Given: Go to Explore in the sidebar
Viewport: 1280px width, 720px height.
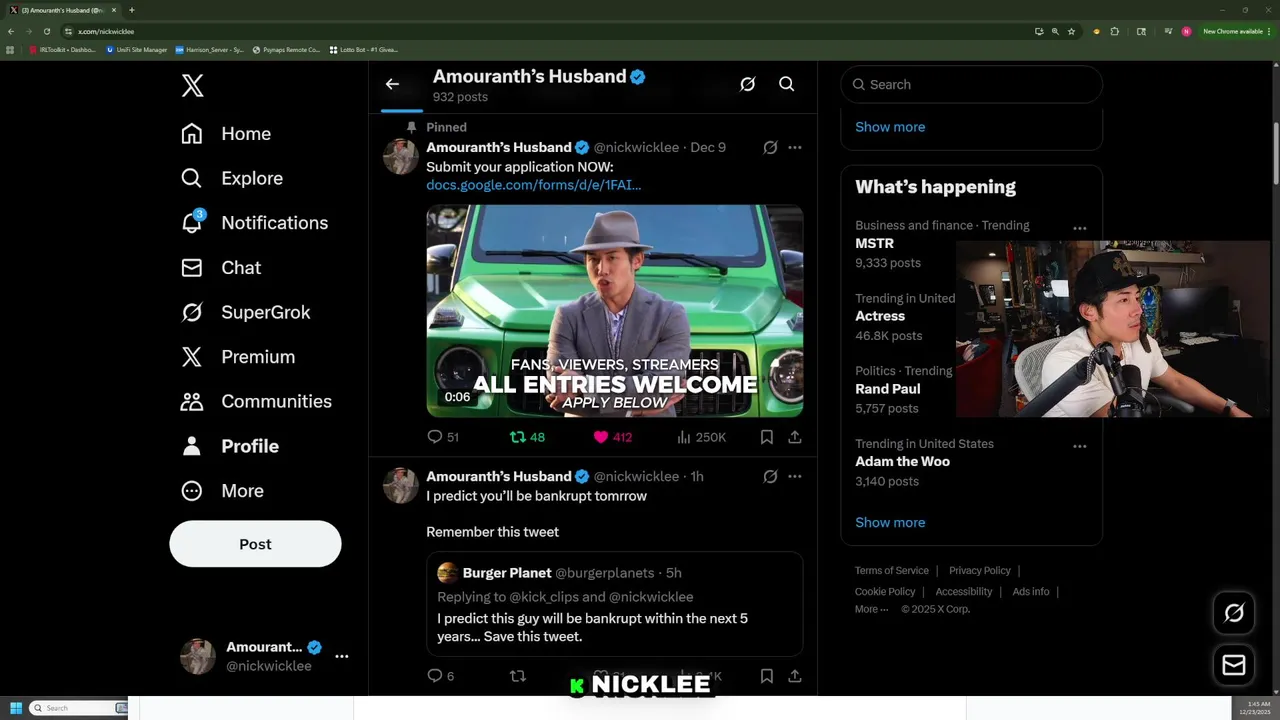Looking at the screenshot, I should (x=232, y=178).
